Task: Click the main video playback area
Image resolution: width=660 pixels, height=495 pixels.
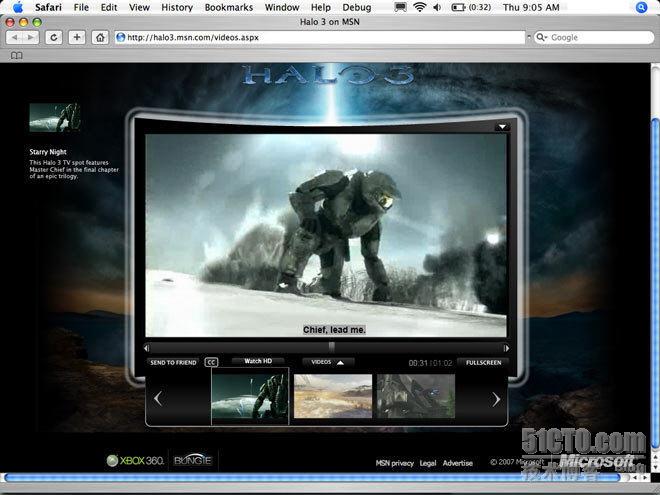Action: [326, 235]
